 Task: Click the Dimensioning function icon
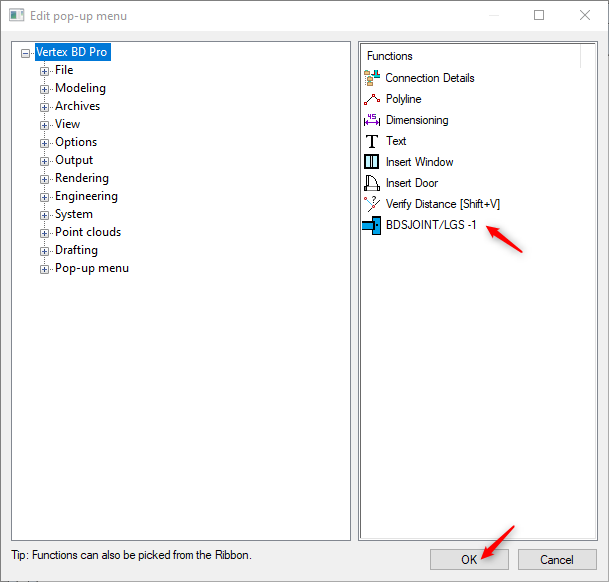pos(372,120)
